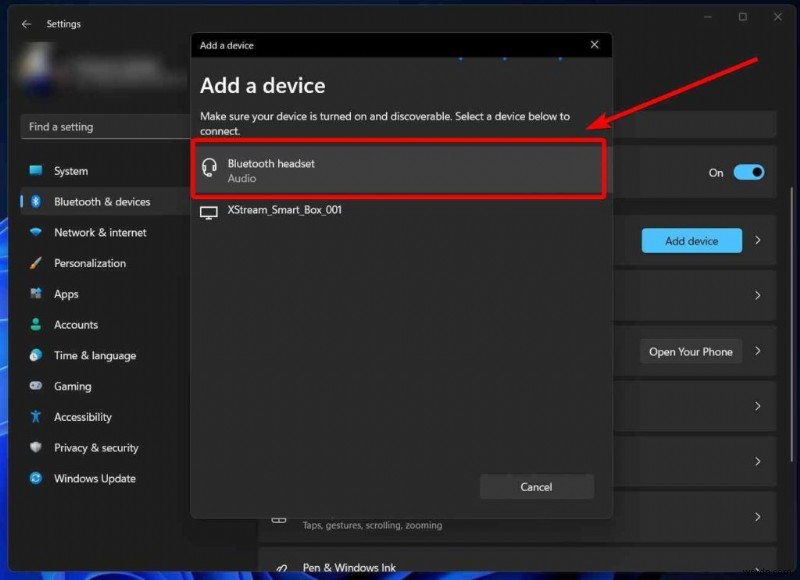Image resolution: width=800 pixels, height=580 pixels.
Task: Click the Personalization brush icon
Action: point(33,263)
